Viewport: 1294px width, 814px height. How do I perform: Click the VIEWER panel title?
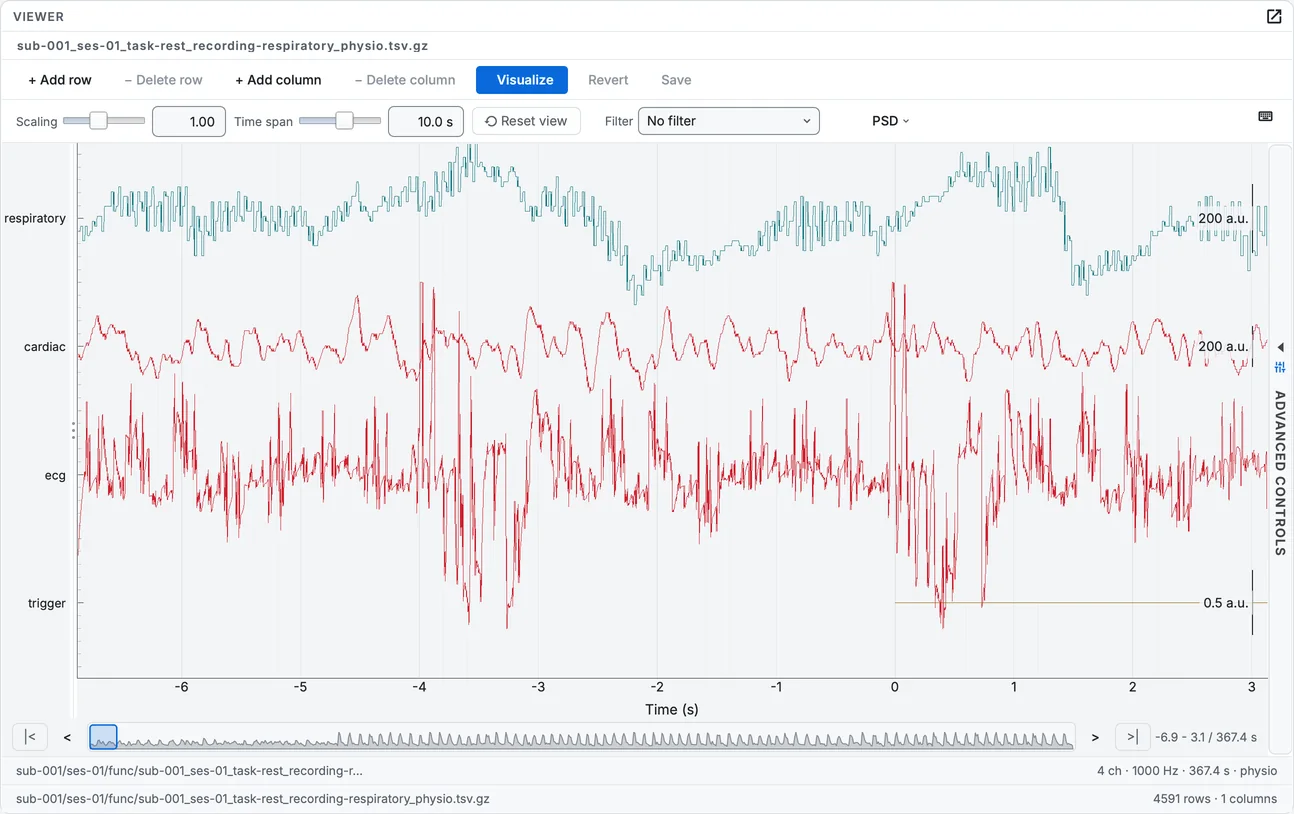(x=39, y=16)
